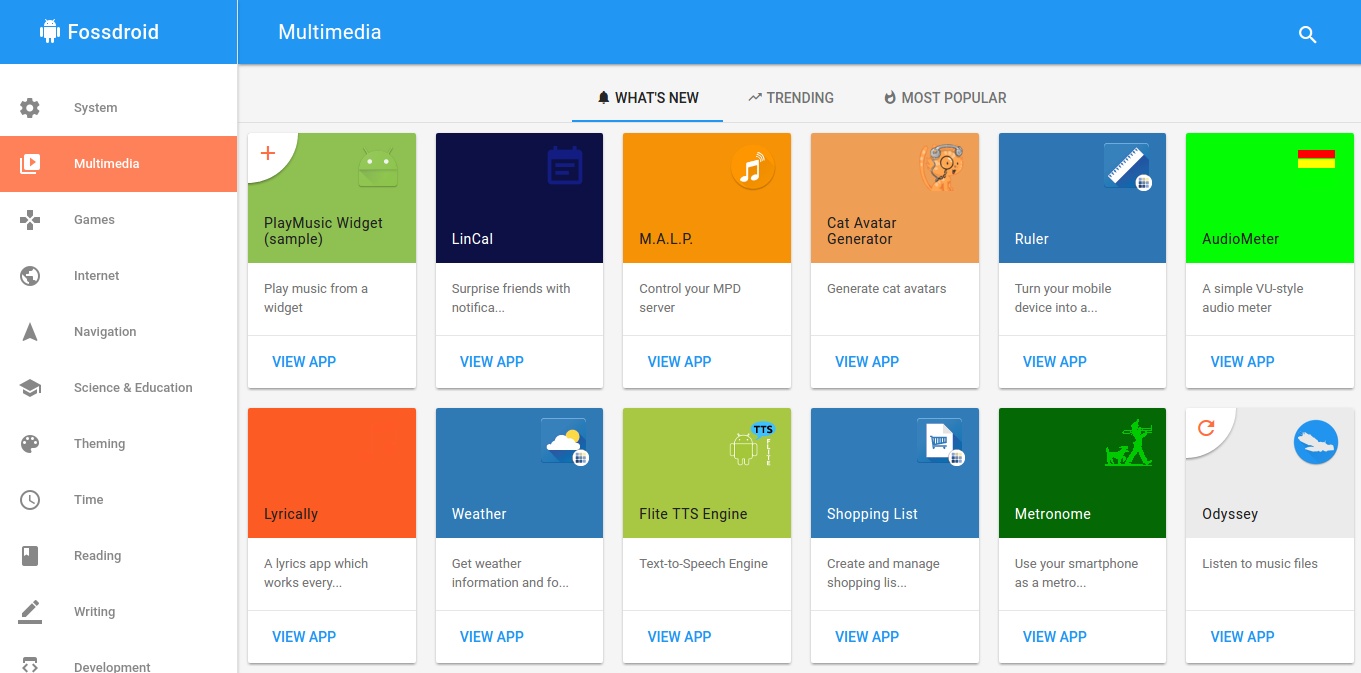The height and width of the screenshot is (673, 1361).
Task: Click the Metronome green figure icon
Action: coord(1128,443)
